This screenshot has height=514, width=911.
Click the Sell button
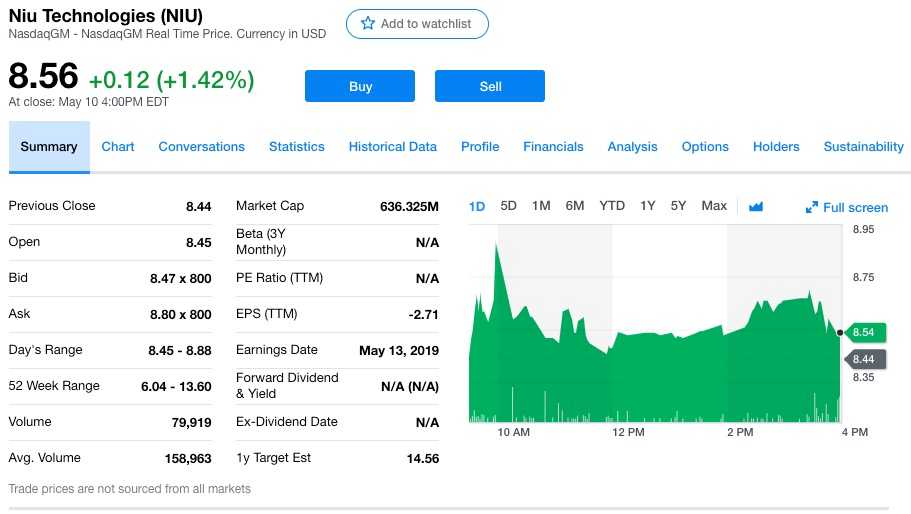[490, 86]
